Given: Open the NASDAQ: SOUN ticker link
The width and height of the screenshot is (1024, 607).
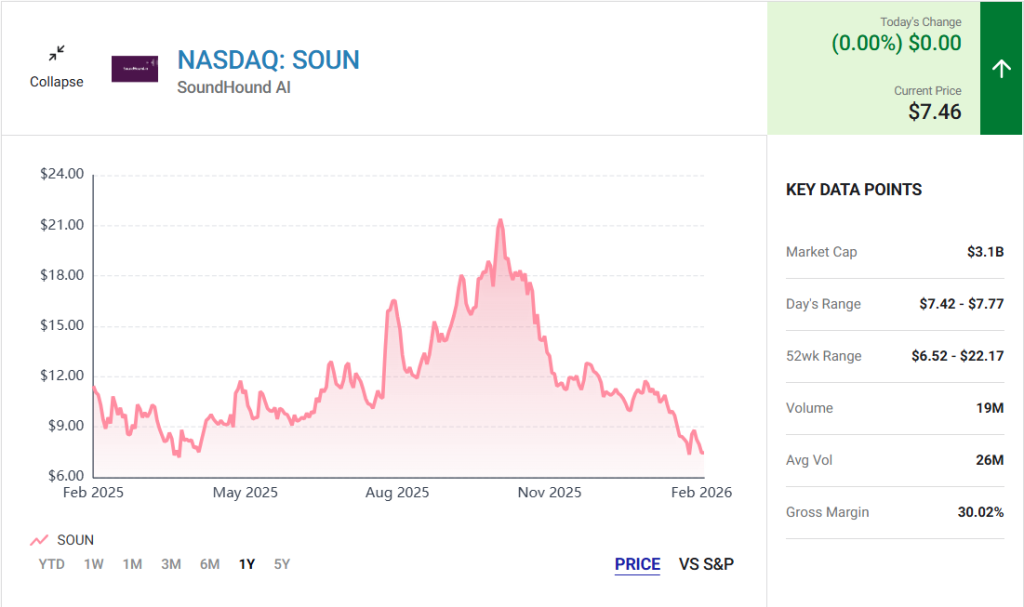Looking at the screenshot, I should tap(268, 60).
